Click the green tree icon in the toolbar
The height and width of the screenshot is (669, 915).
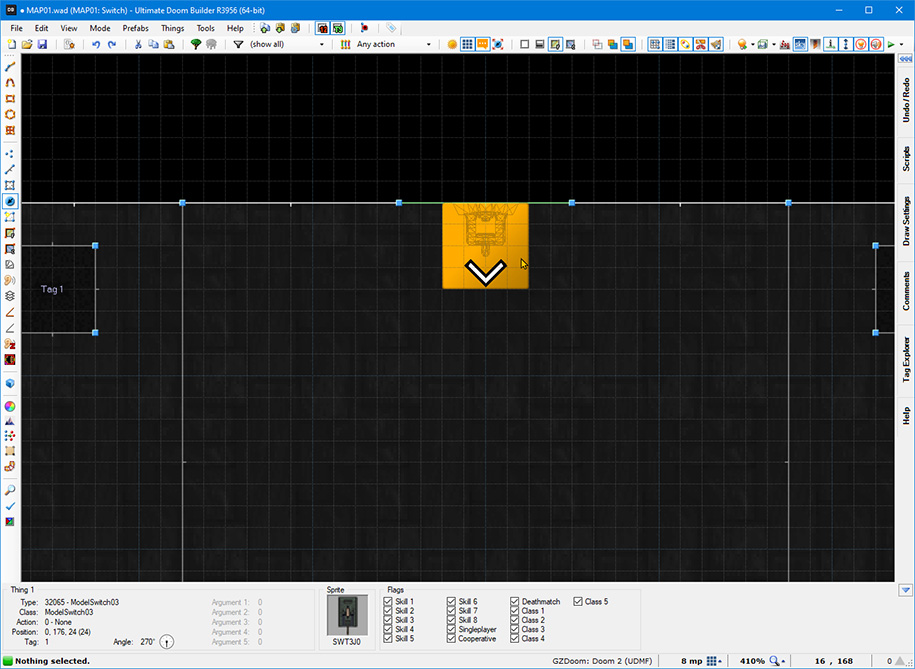196,44
